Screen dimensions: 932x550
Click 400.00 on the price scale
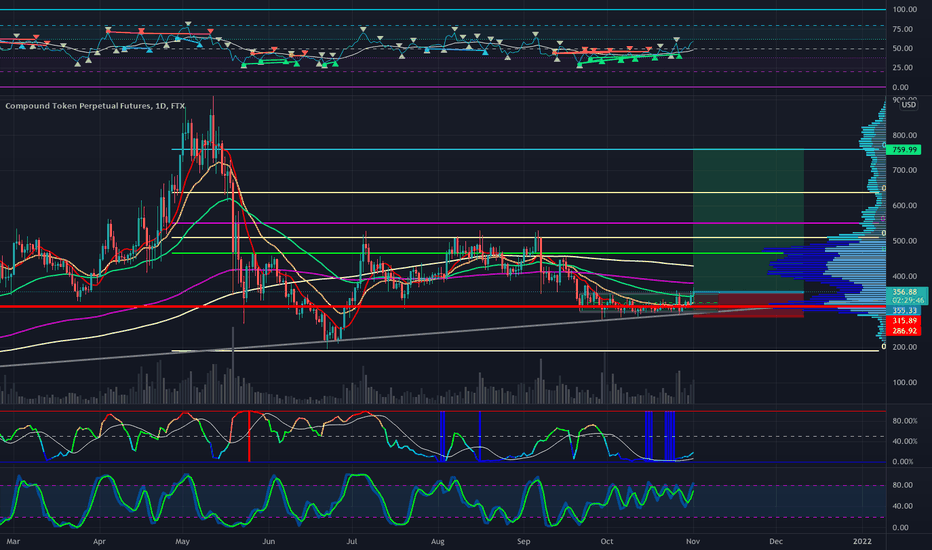pos(904,276)
